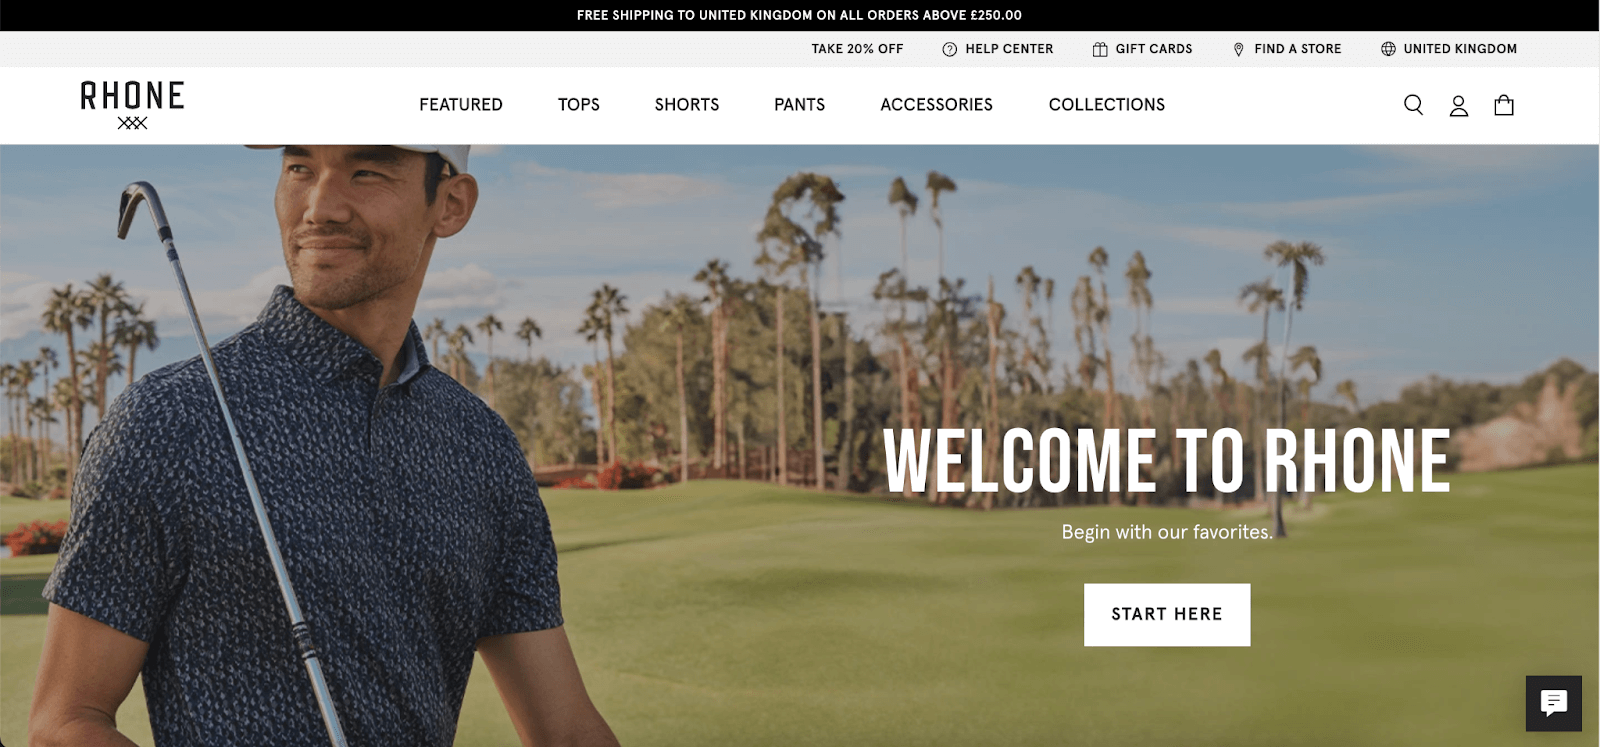Click the Welcome to Rhone hero image
Image resolution: width=1600 pixels, height=747 pixels.
point(800,445)
